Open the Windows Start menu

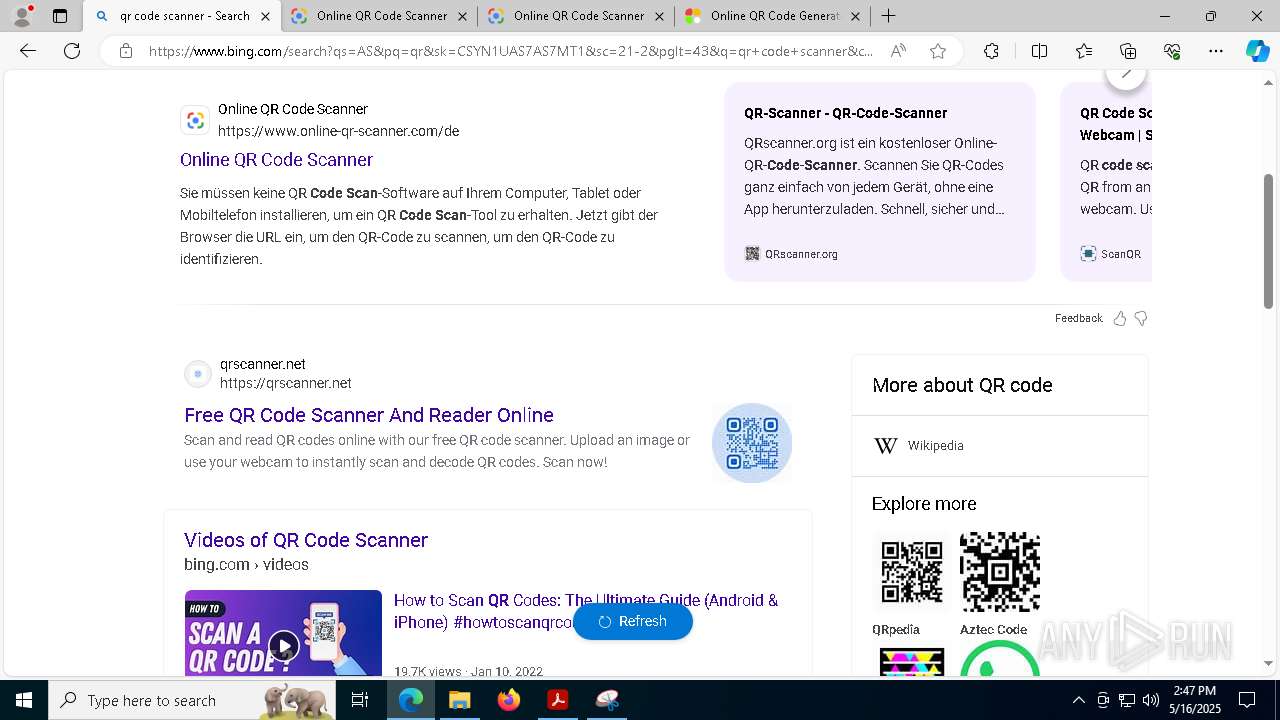24,700
